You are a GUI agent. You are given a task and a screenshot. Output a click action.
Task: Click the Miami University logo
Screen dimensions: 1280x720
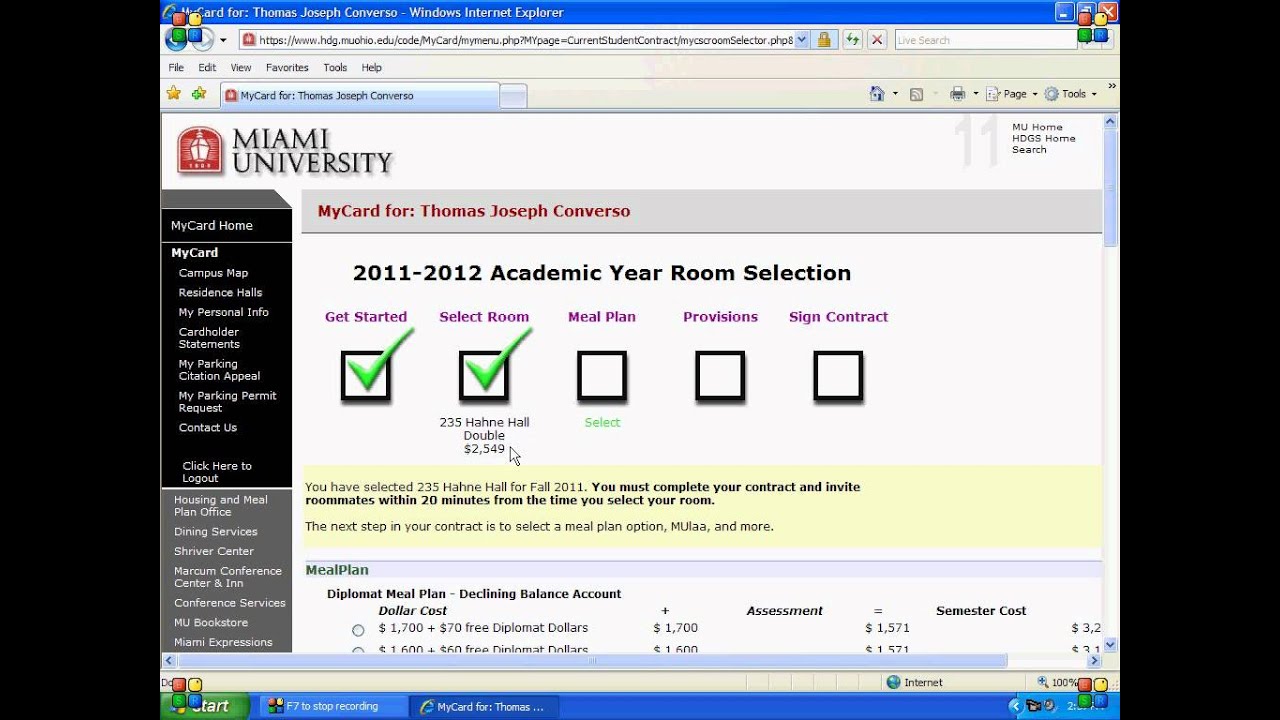point(285,152)
